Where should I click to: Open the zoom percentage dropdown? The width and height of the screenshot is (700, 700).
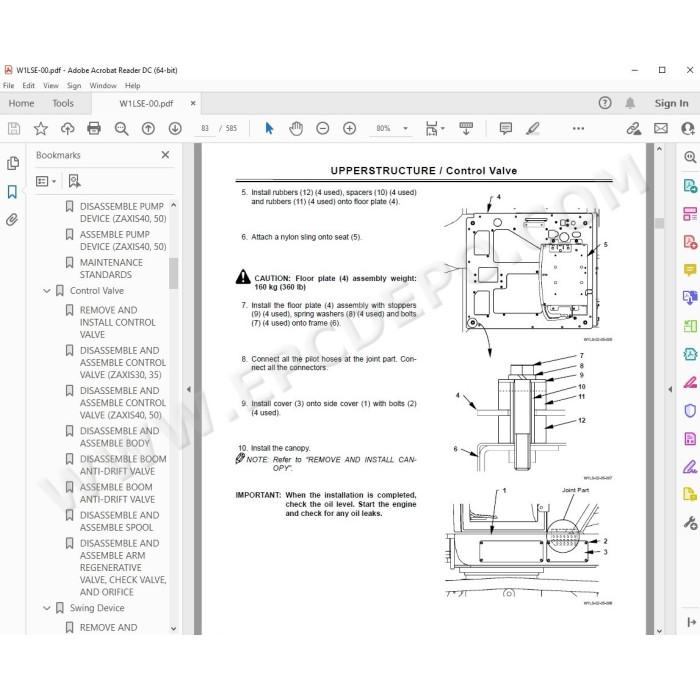pyautogui.click(x=405, y=129)
